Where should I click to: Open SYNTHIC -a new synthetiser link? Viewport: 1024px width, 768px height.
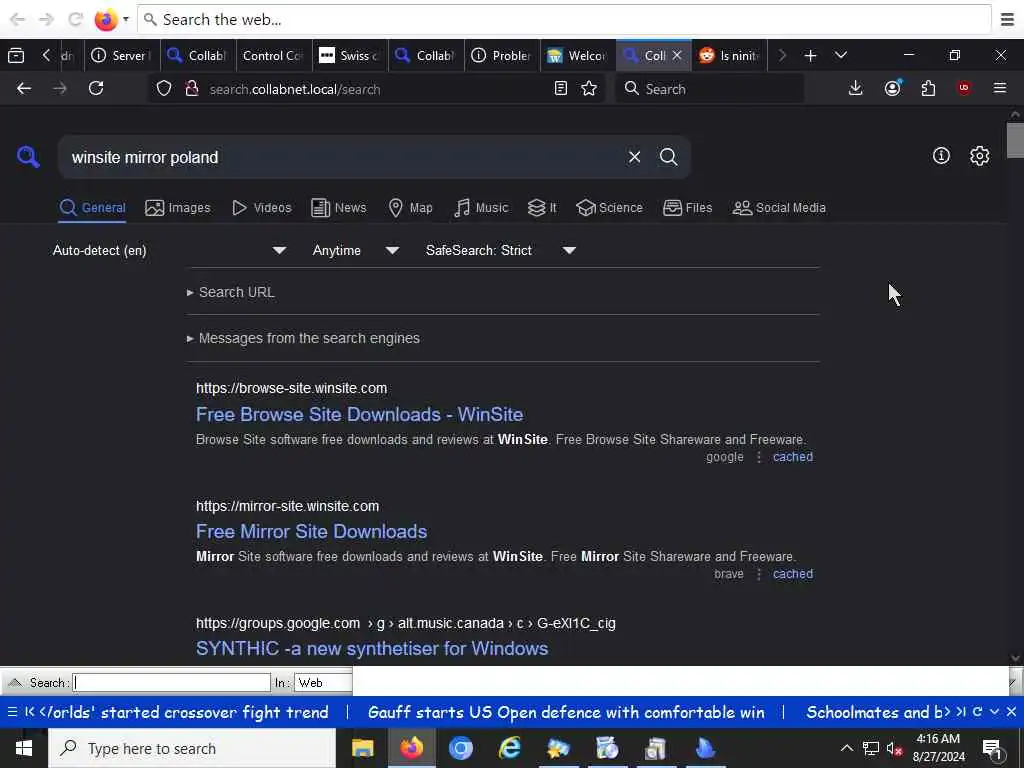[372, 648]
